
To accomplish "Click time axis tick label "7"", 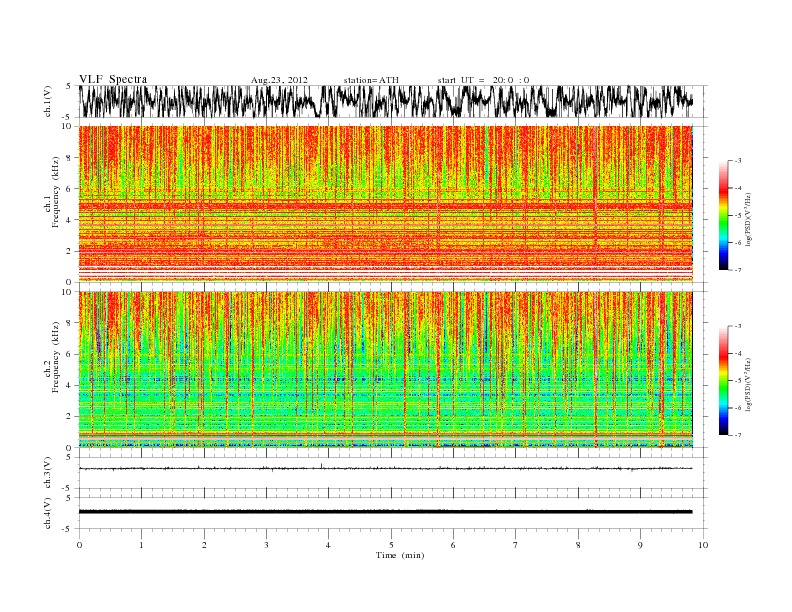I will [x=516, y=545].
